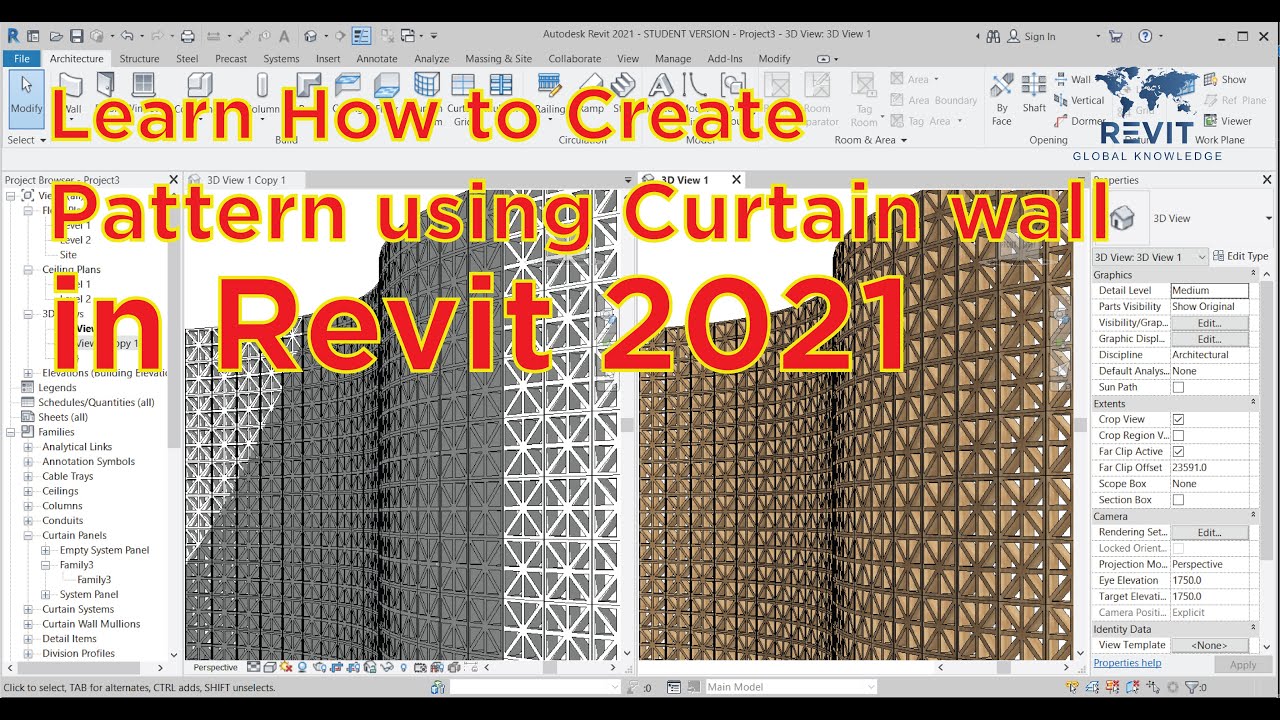Open the 3D View type selector dropdown
The image size is (1280, 720).
[1269, 218]
